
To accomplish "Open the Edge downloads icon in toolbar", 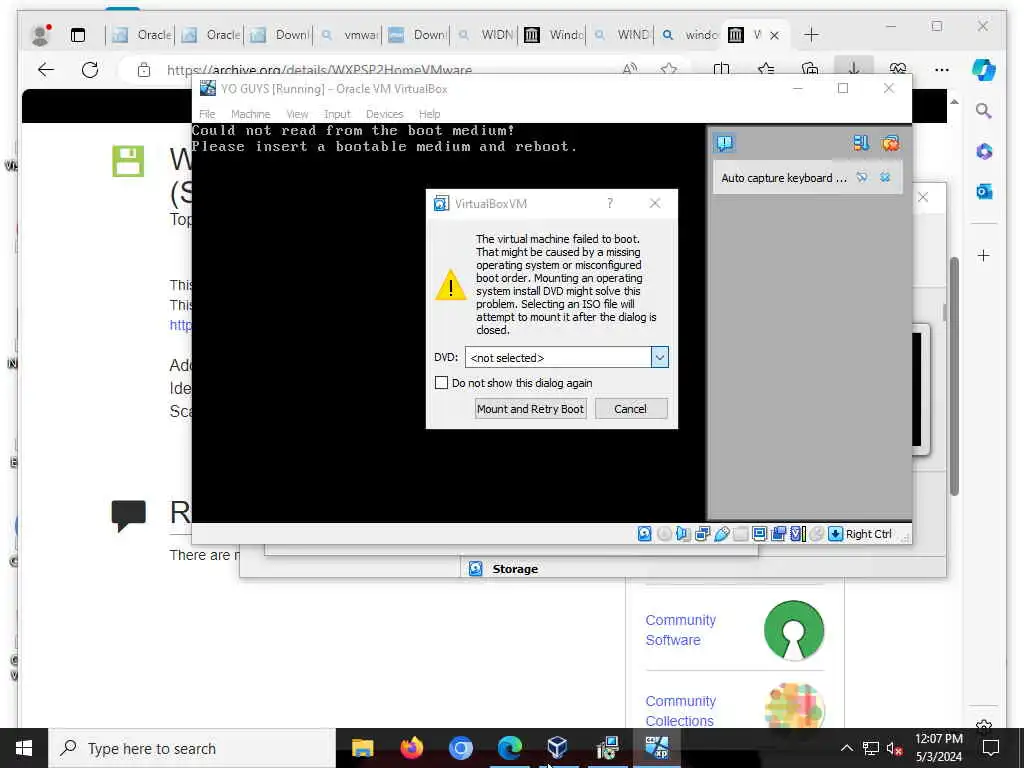I will click(x=853, y=69).
